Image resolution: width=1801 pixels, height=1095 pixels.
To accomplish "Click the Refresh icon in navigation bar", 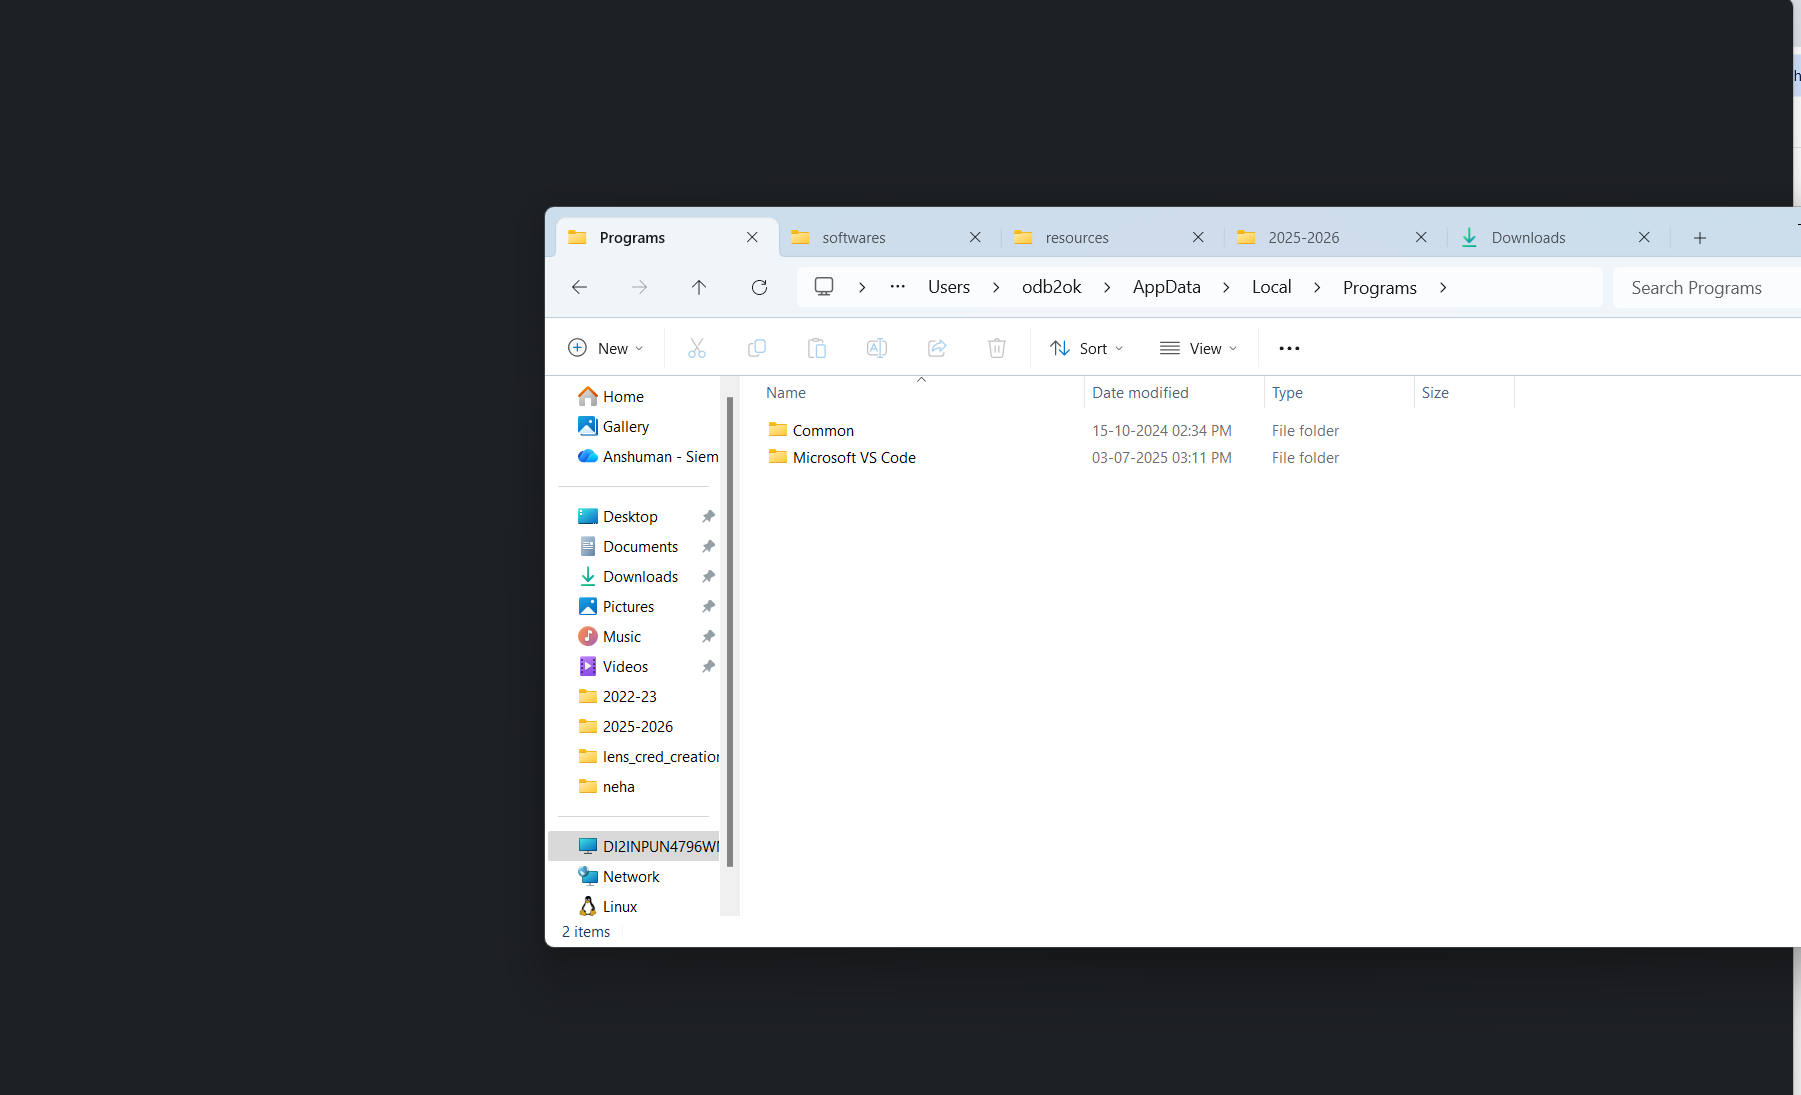I will (759, 288).
